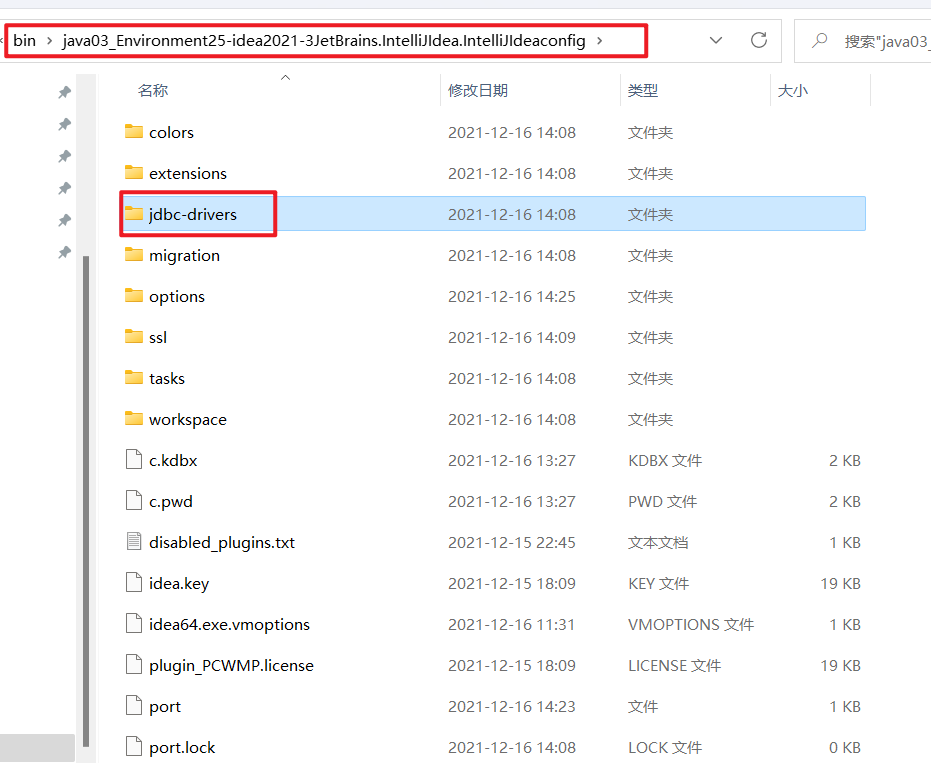
Task: Open the address bar history dropdown arrow
Action: 716,40
